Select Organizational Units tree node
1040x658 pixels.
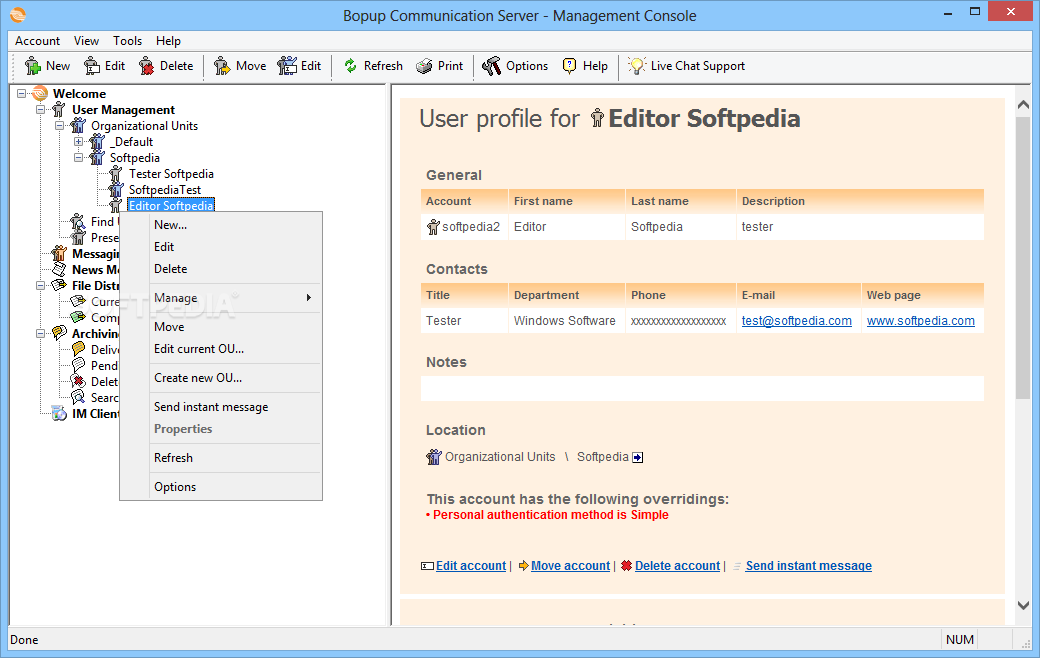(x=145, y=125)
